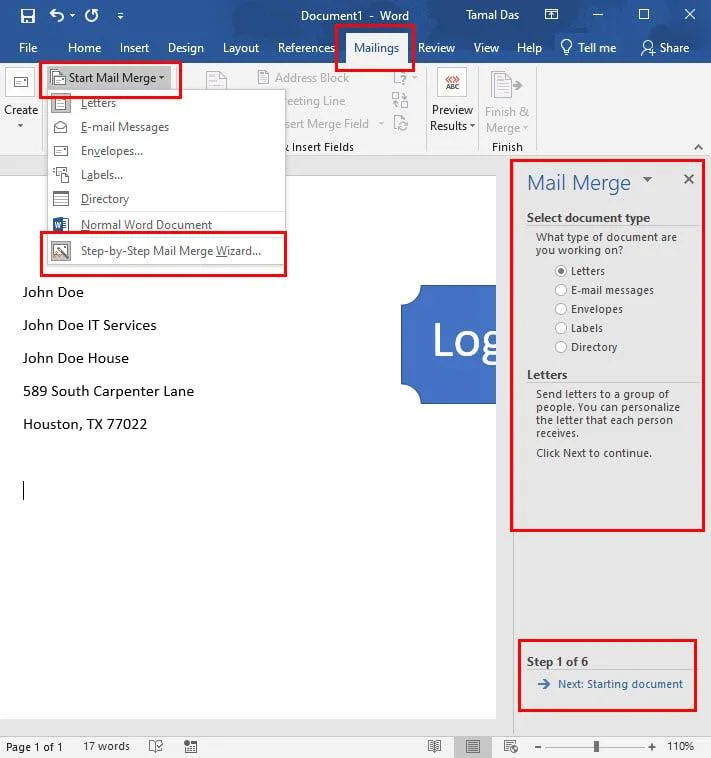Click the Preview Results ABC icon
Viewport: 711px width, 758px height.
pyautogui.click(x=452, y=82)
